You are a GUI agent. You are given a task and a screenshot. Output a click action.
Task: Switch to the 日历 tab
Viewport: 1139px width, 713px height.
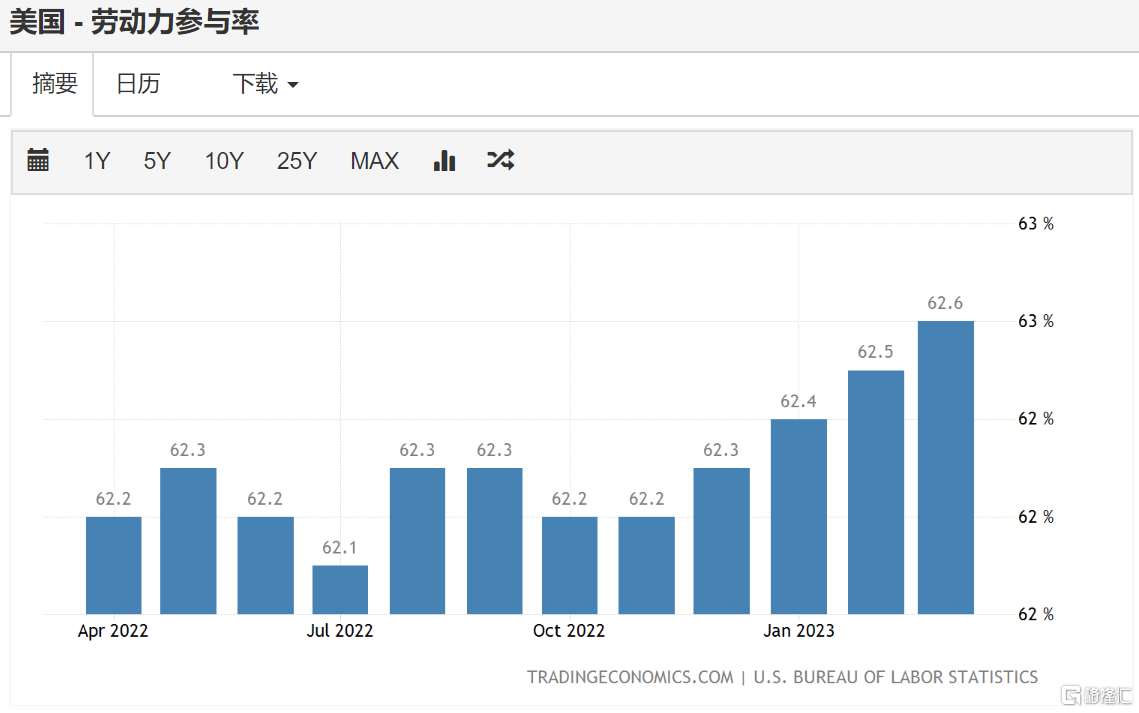(138, 84)
